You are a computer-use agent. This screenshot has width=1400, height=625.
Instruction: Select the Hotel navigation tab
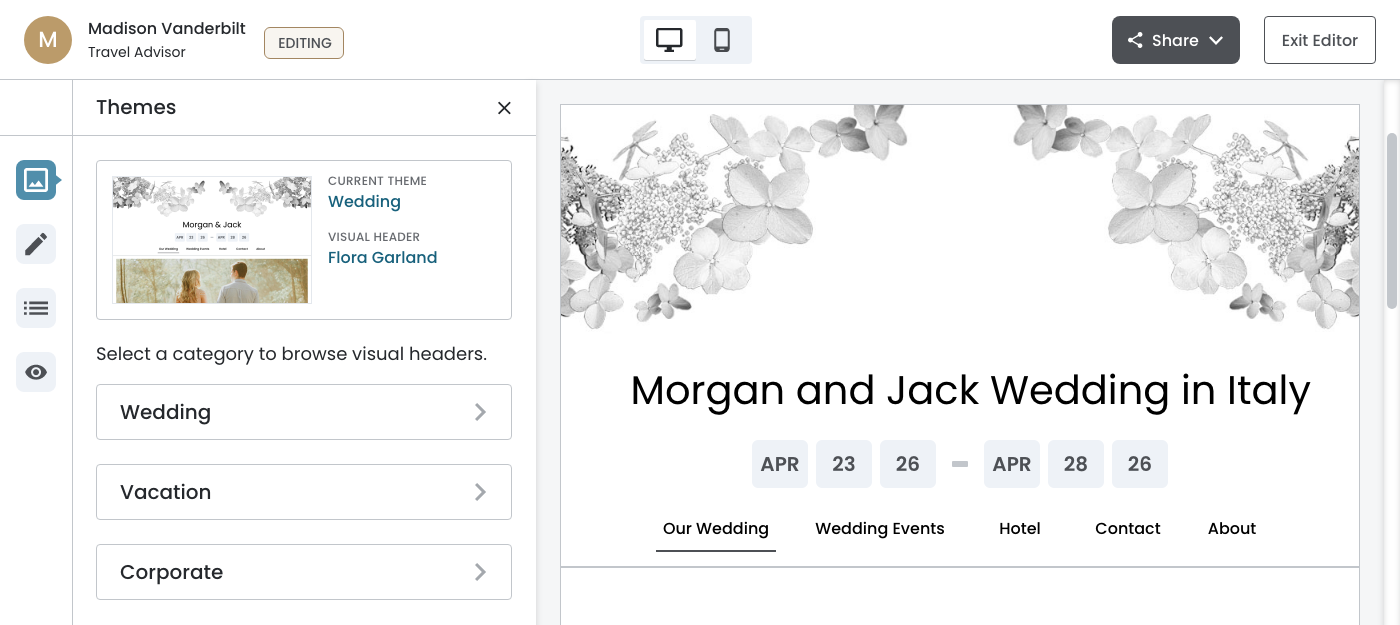[x=1020, y=529]
